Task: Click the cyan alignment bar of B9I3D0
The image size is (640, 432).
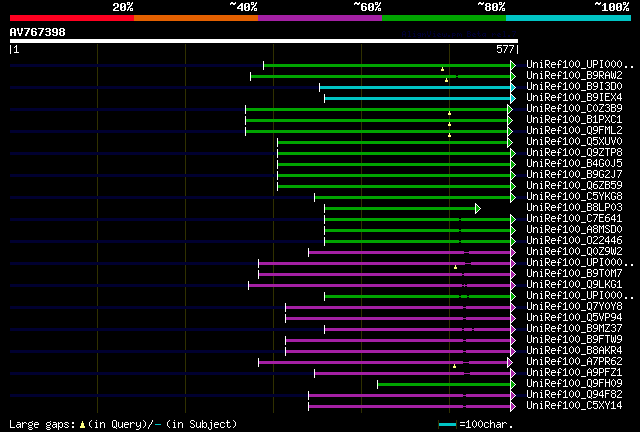Action: [x=415, y=87]
